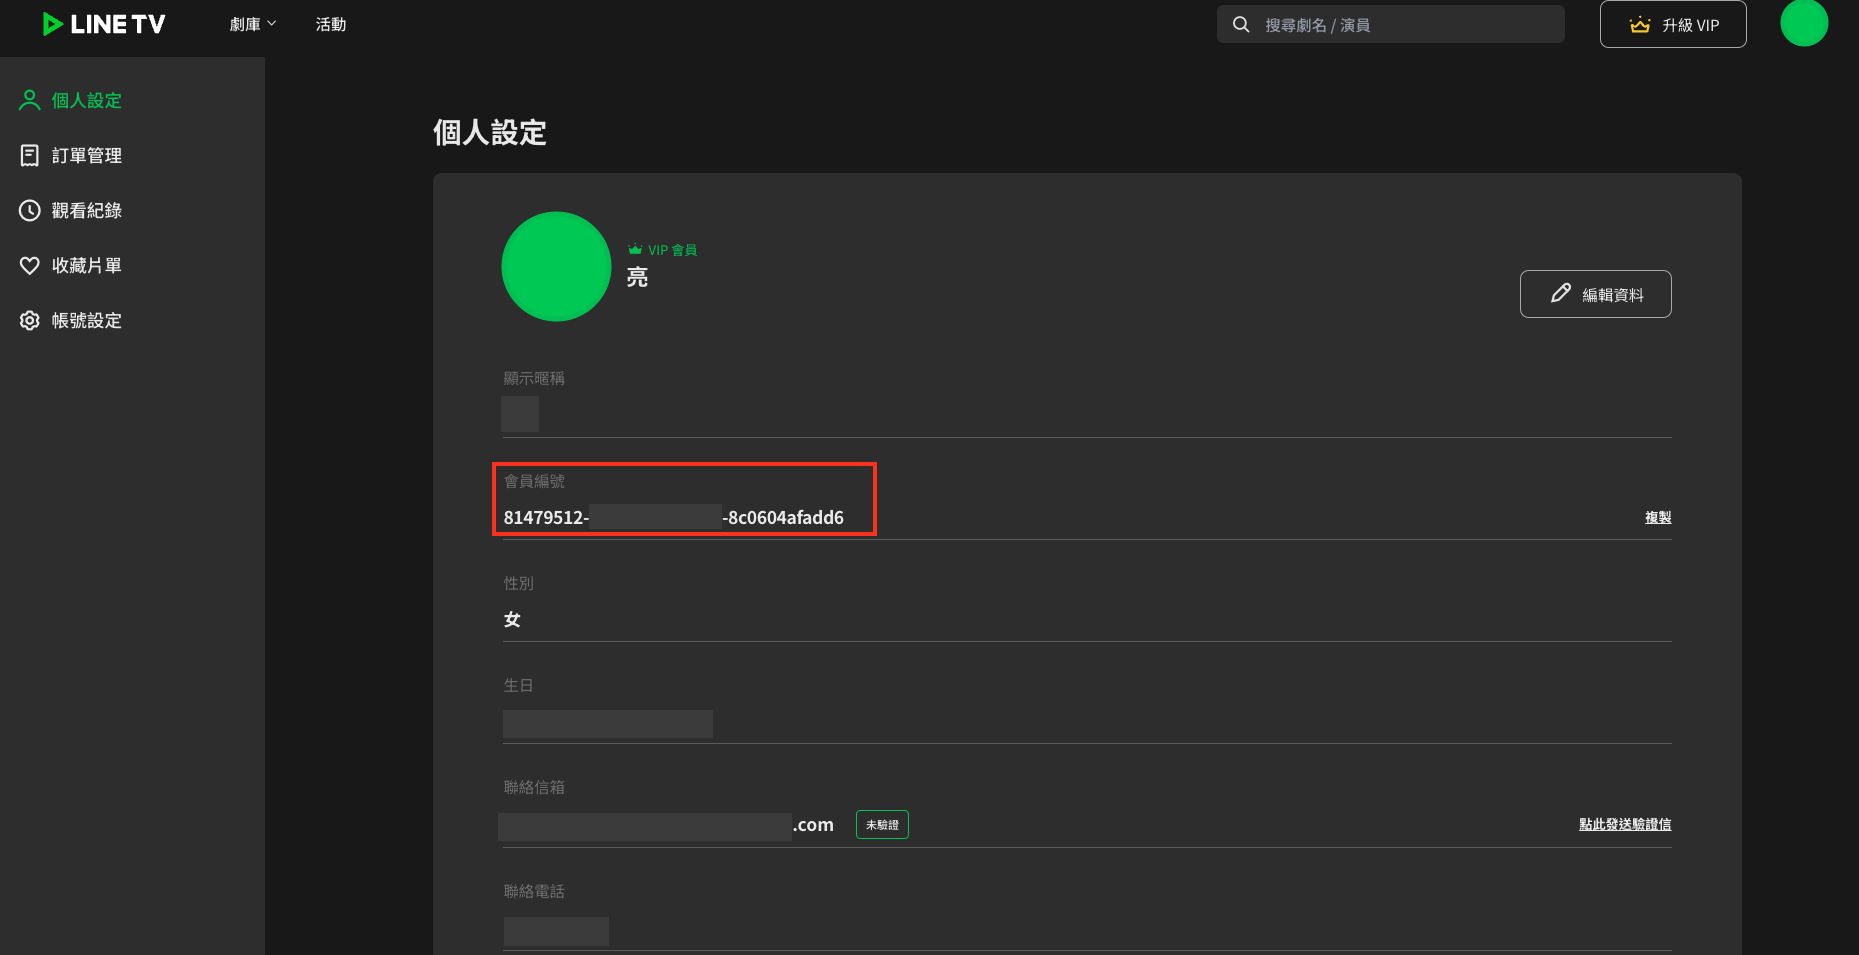This screenshot has height=955, width=1859.
Task: Click the 點此發送驗證信 link
Action: click(1624, 824)
